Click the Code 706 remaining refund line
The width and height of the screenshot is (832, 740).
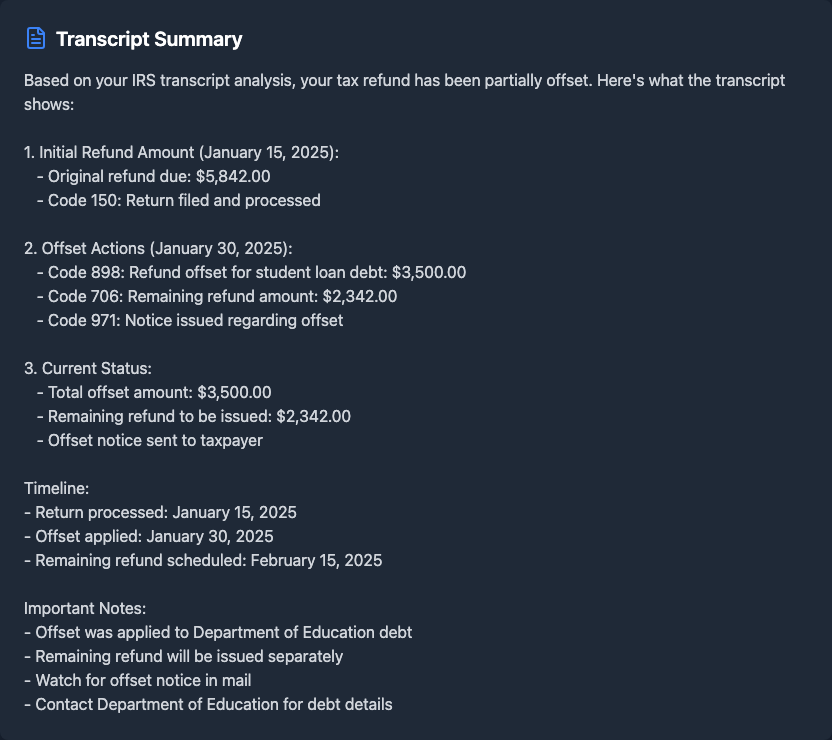tap(222, 296)
